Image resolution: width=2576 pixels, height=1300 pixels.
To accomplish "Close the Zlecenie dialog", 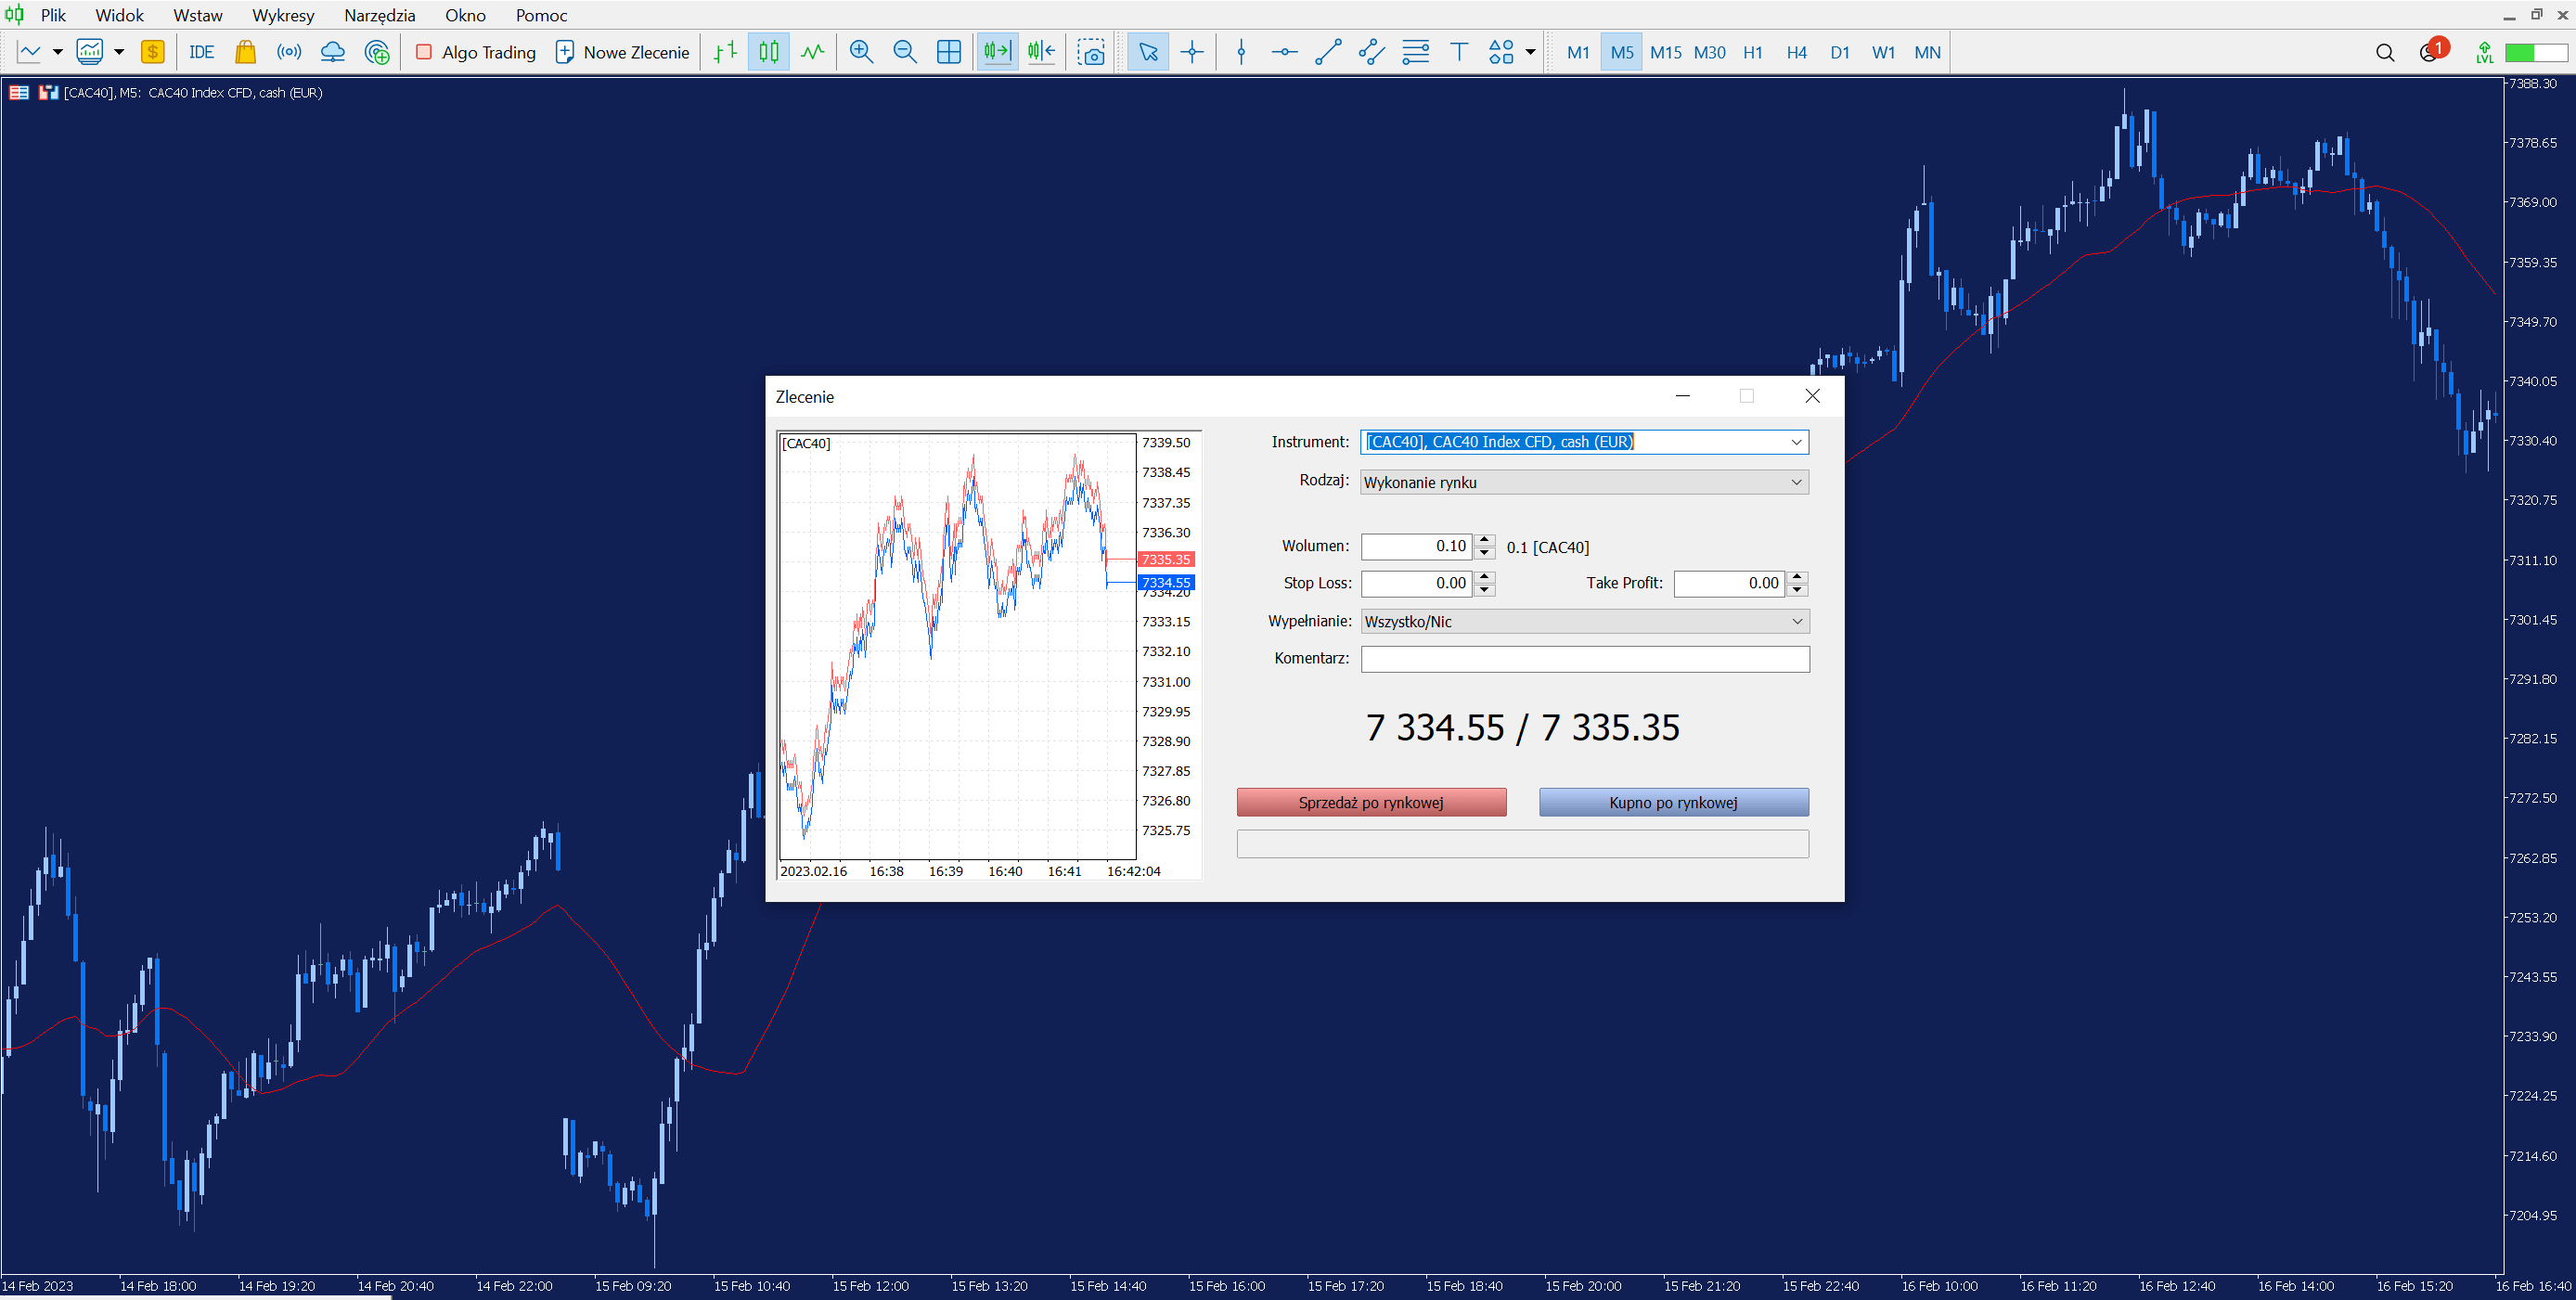I will coord(1812,396).
